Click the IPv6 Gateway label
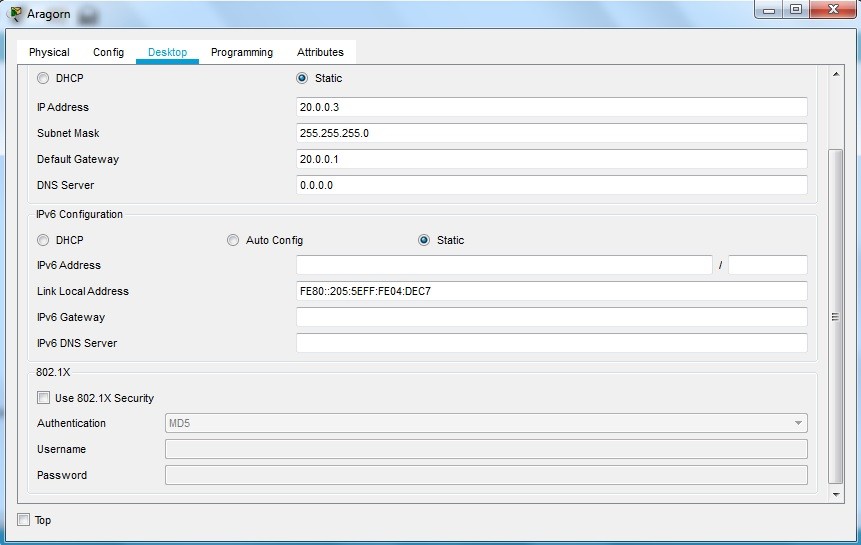 pyautogui.click(x=71, y=317)
